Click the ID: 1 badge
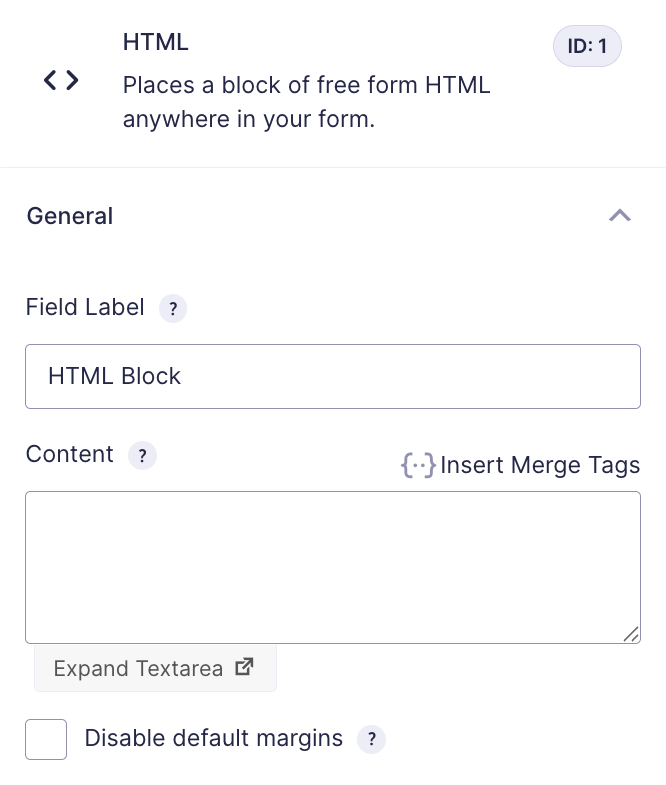This screenshot has width=666, height=785. (x=587, y=46)
